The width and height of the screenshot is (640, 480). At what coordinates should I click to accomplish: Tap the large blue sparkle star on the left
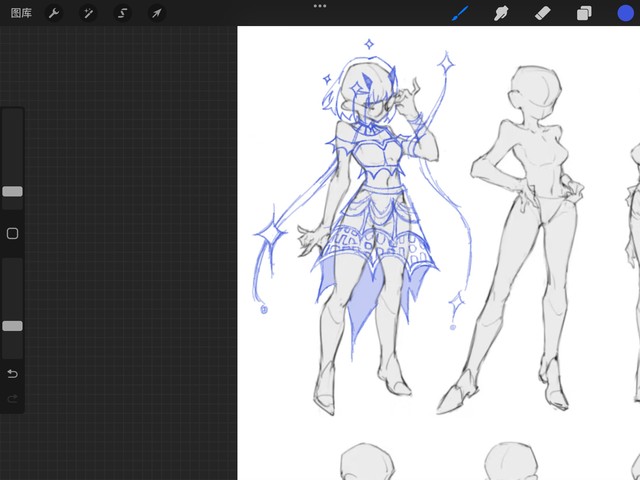coord(268,233)
